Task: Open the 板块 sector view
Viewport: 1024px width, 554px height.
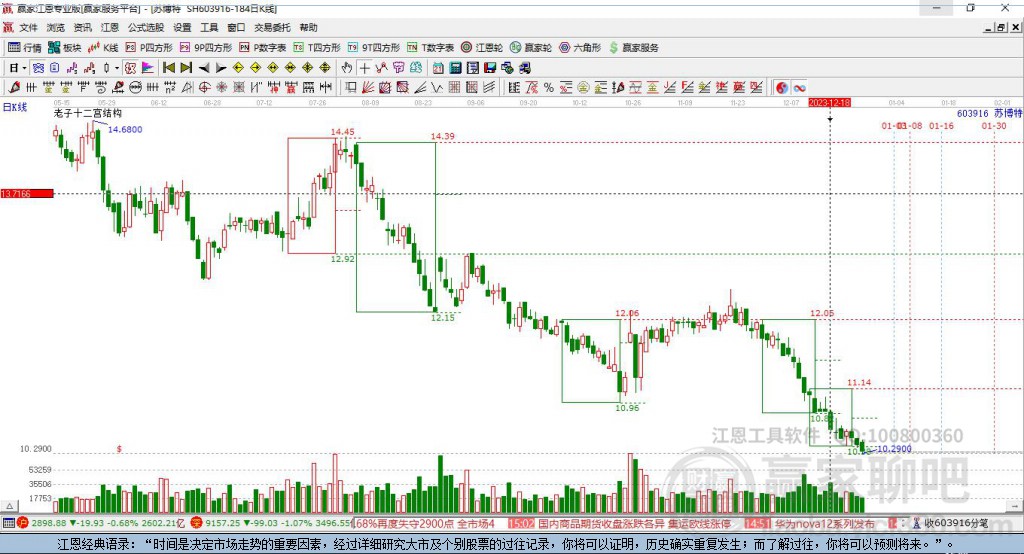Action: [x=65, y=48]
